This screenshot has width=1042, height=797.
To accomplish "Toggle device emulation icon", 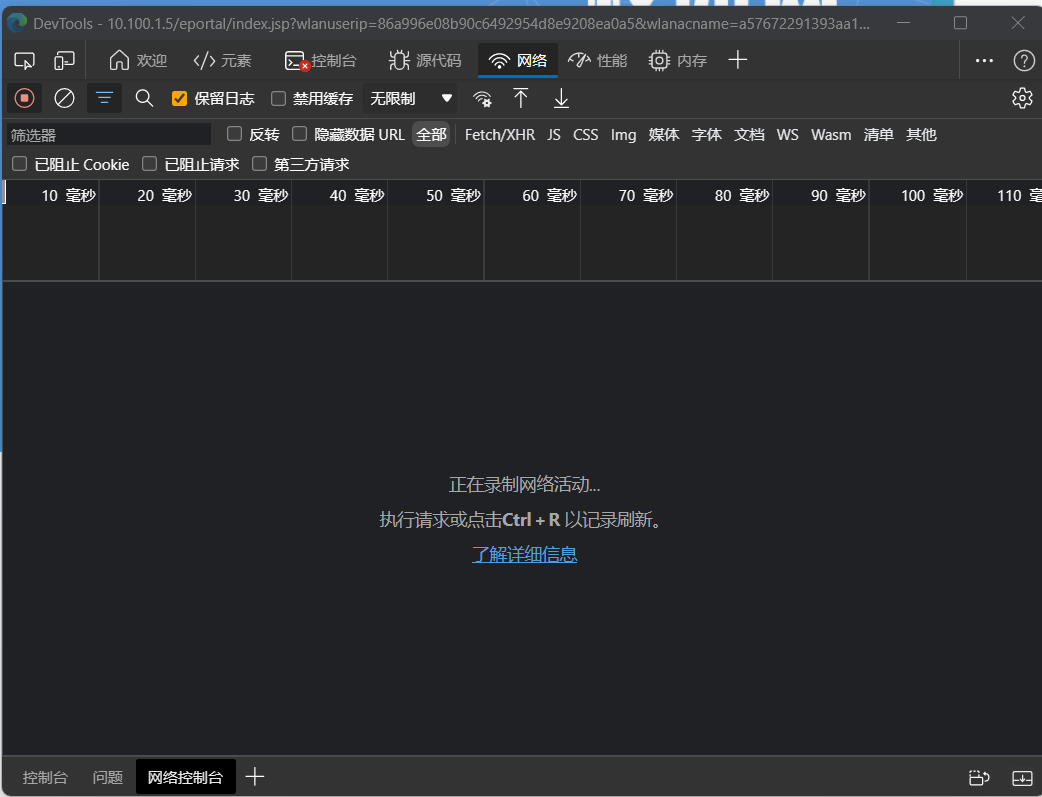I will point(64,61).
